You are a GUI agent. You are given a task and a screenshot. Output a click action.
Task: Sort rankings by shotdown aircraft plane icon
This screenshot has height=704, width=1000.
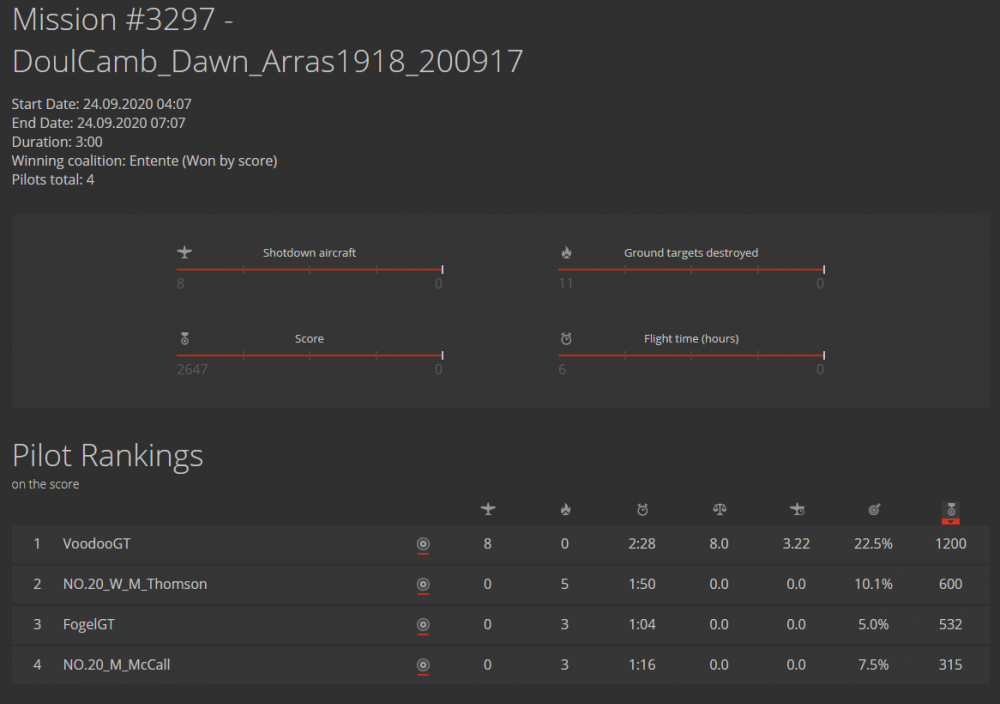[488, 509]
